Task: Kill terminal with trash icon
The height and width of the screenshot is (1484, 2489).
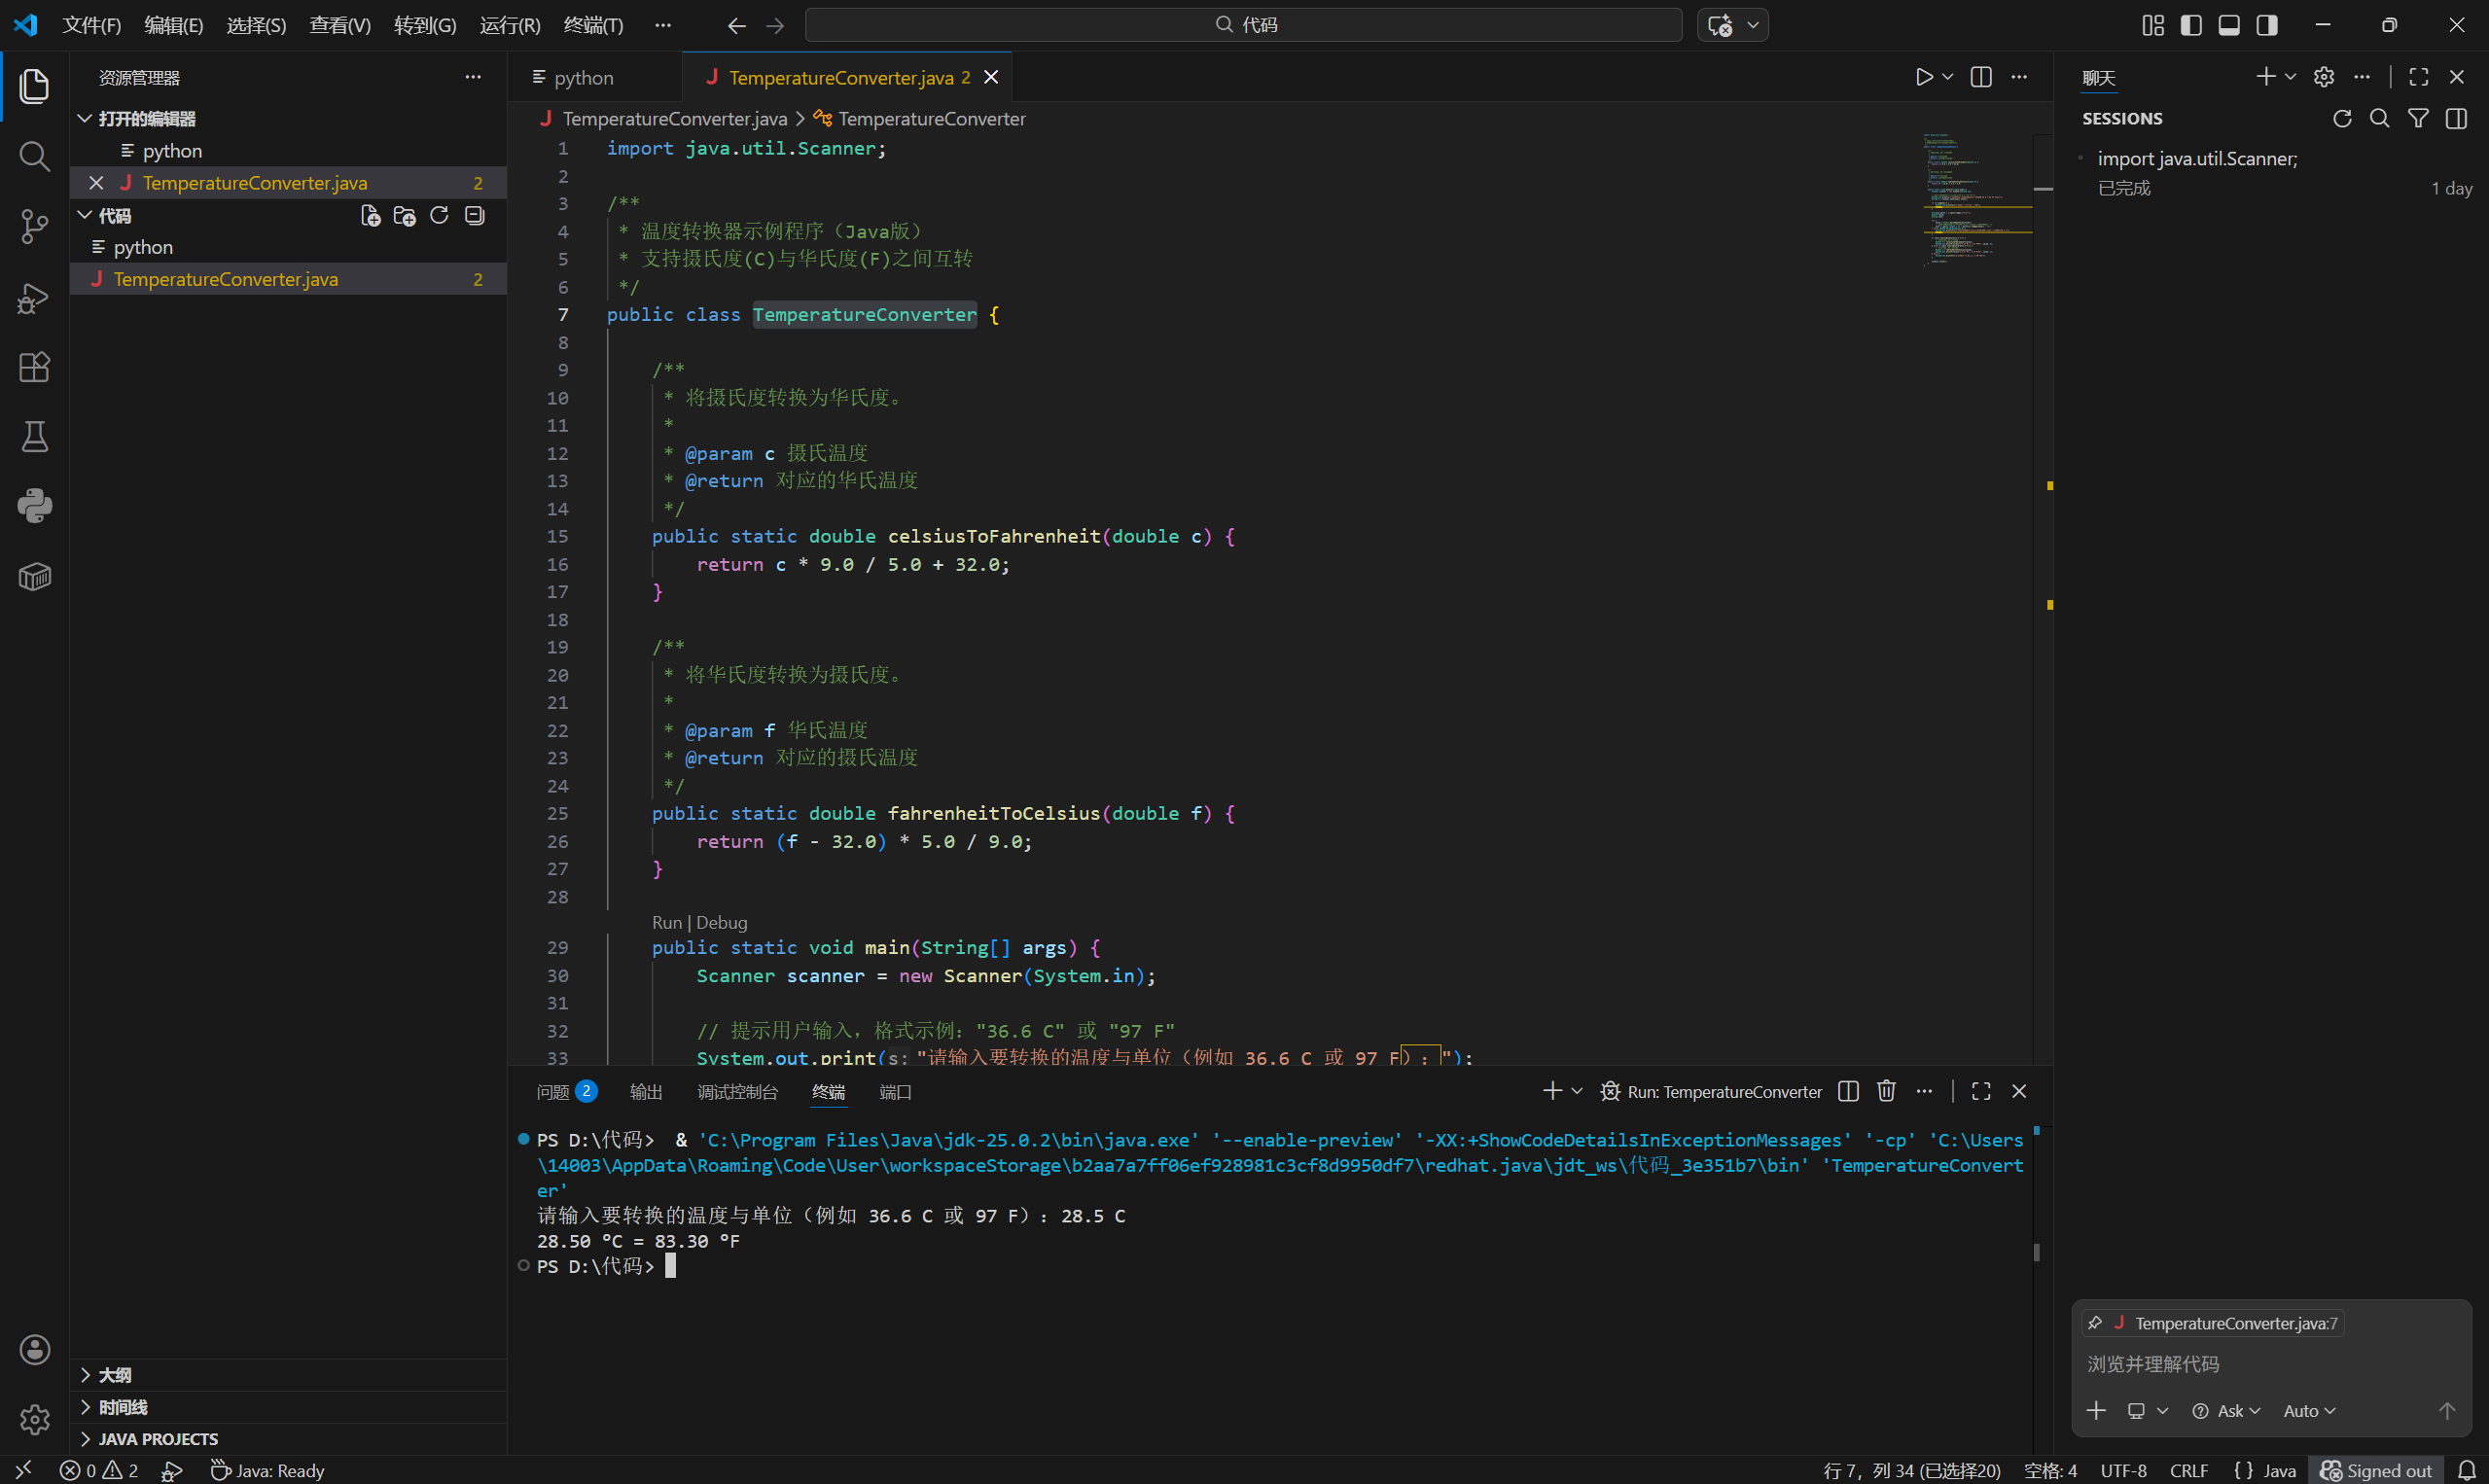Action: point(1886,1091)
